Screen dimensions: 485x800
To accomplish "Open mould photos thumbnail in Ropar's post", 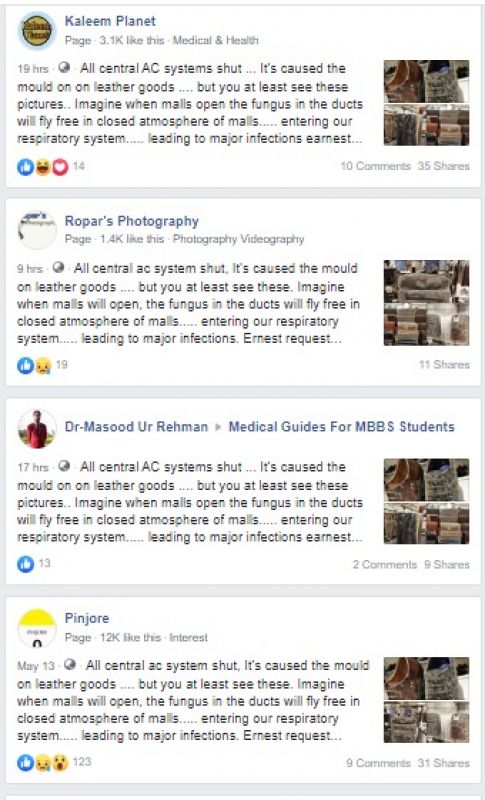I will coord(426,303).
